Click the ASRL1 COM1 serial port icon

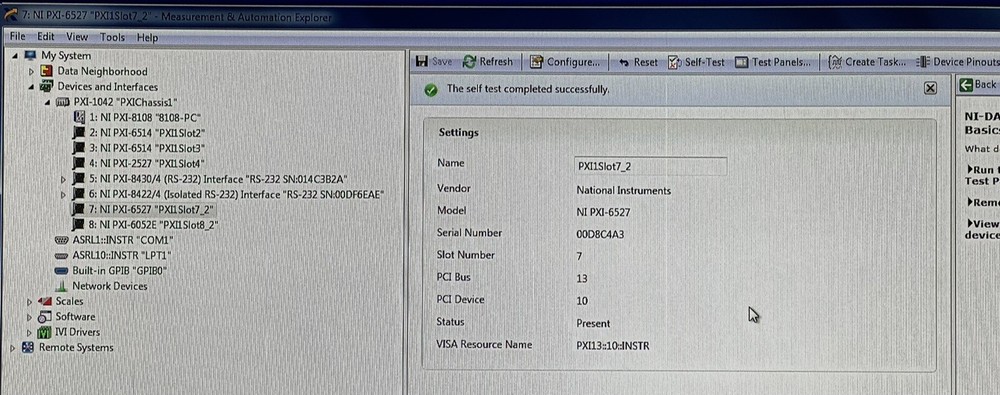click(62, 240)
